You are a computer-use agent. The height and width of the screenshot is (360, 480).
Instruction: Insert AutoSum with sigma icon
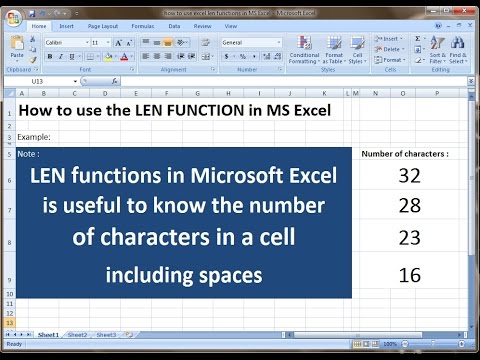[x=418, y=39]
